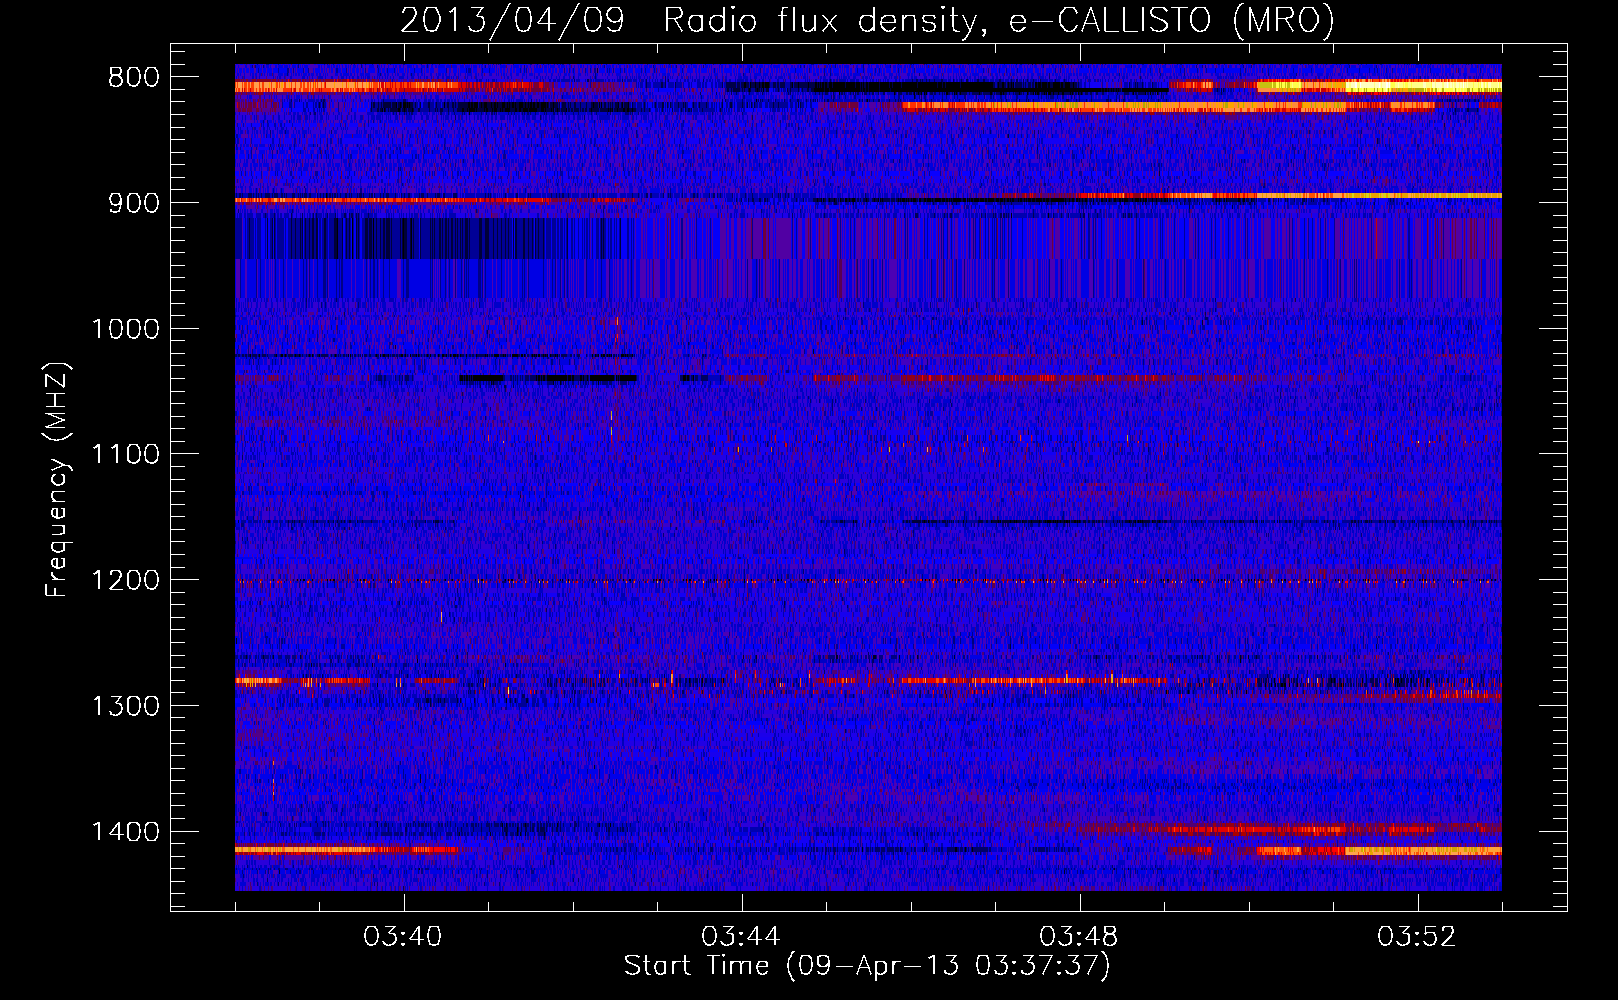Viewport: 1618px width, 1000px height.
Task: Click the 03:40 time axis label
Action: point(404,937)
